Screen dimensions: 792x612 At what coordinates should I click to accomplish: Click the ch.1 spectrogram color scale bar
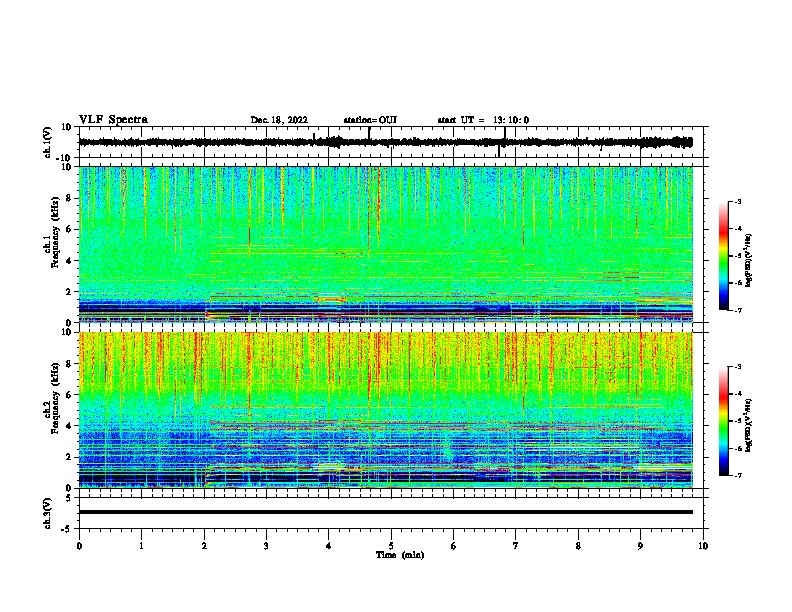click(x=724, y=256)
